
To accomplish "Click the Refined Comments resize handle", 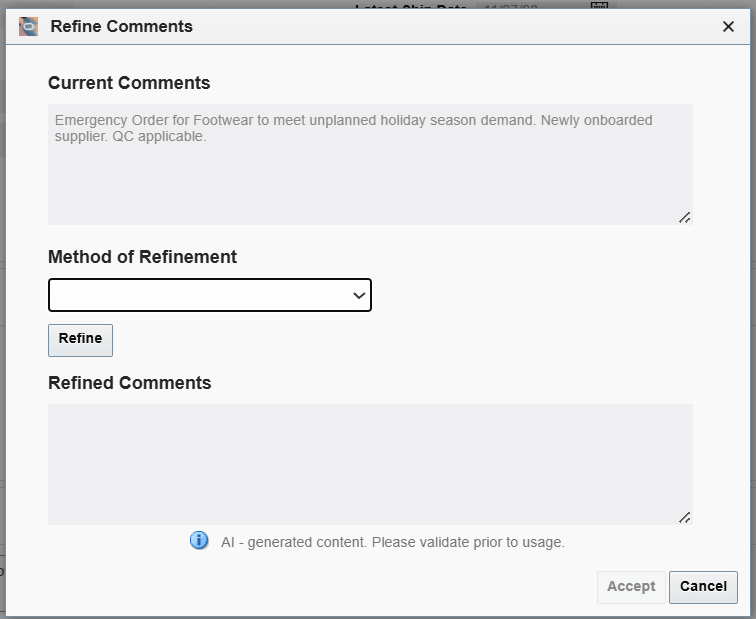I will click(x=685, y=518).
